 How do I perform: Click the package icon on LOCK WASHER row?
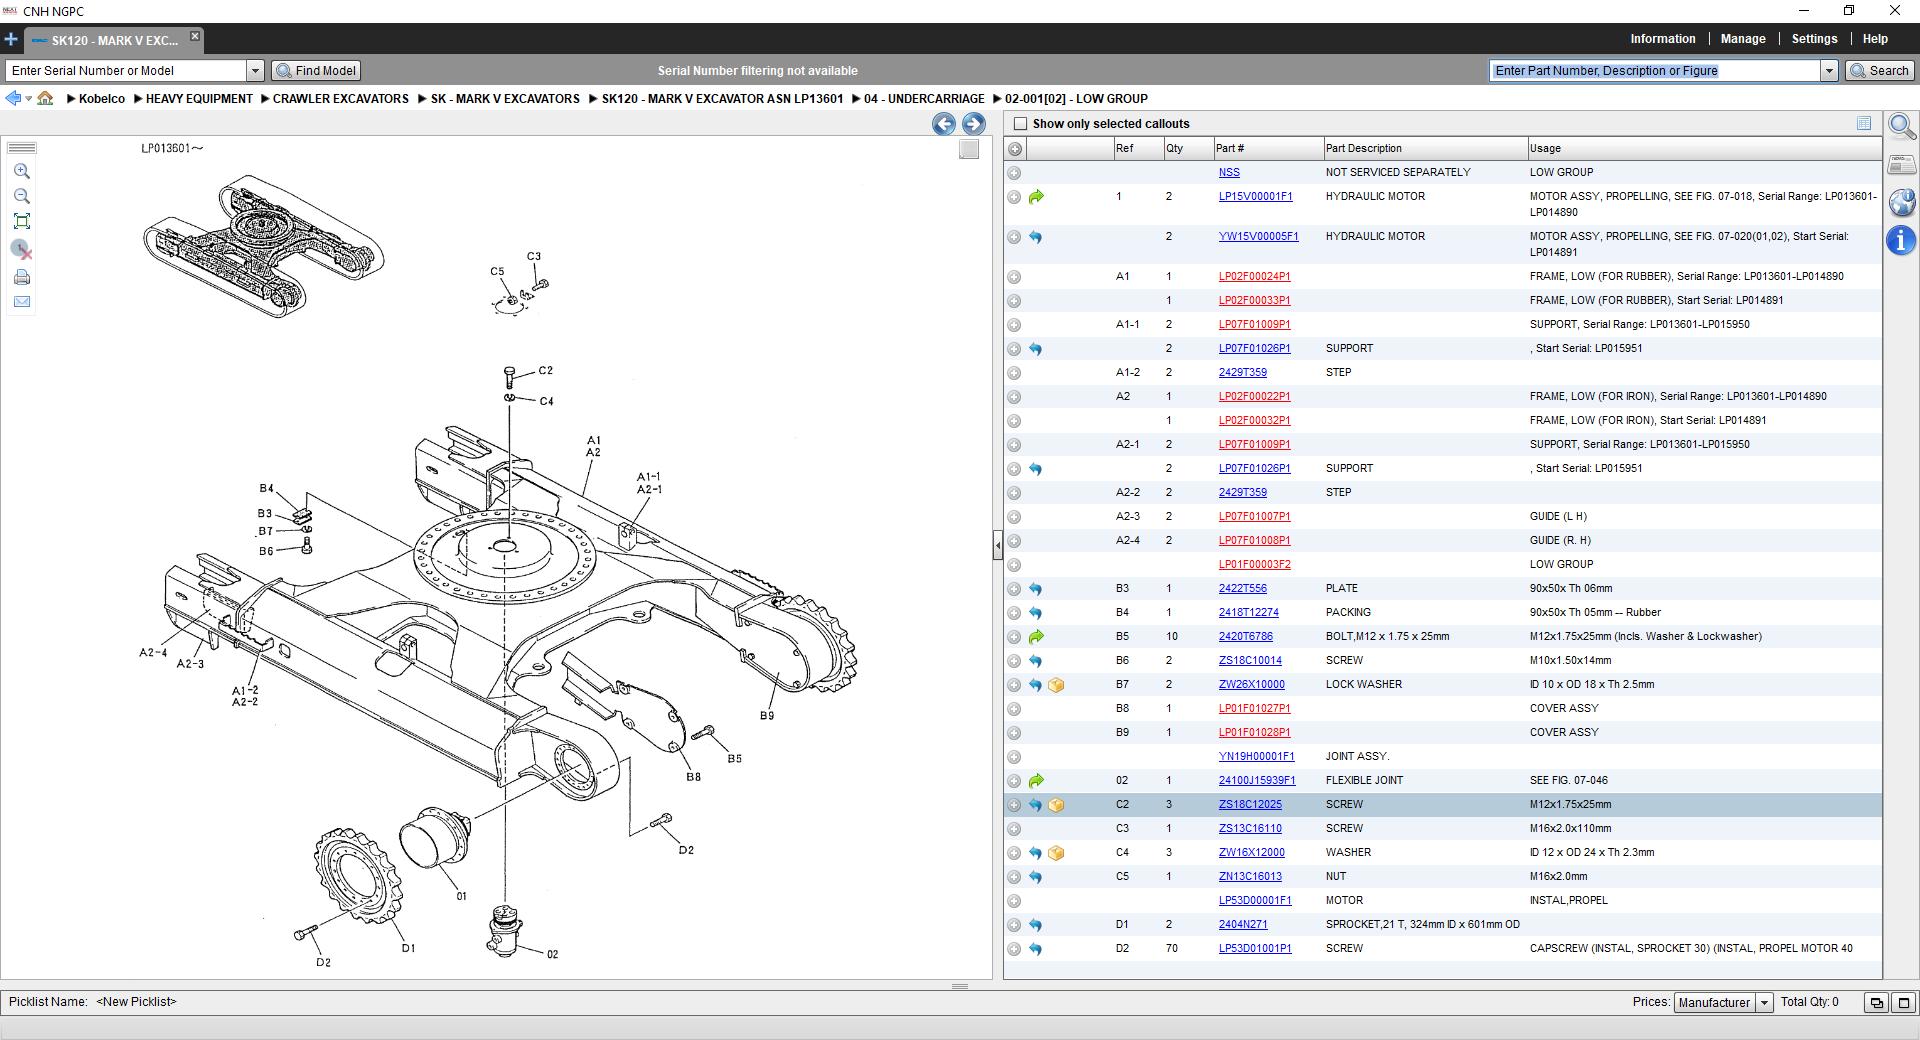click(x=1056, y=685)
